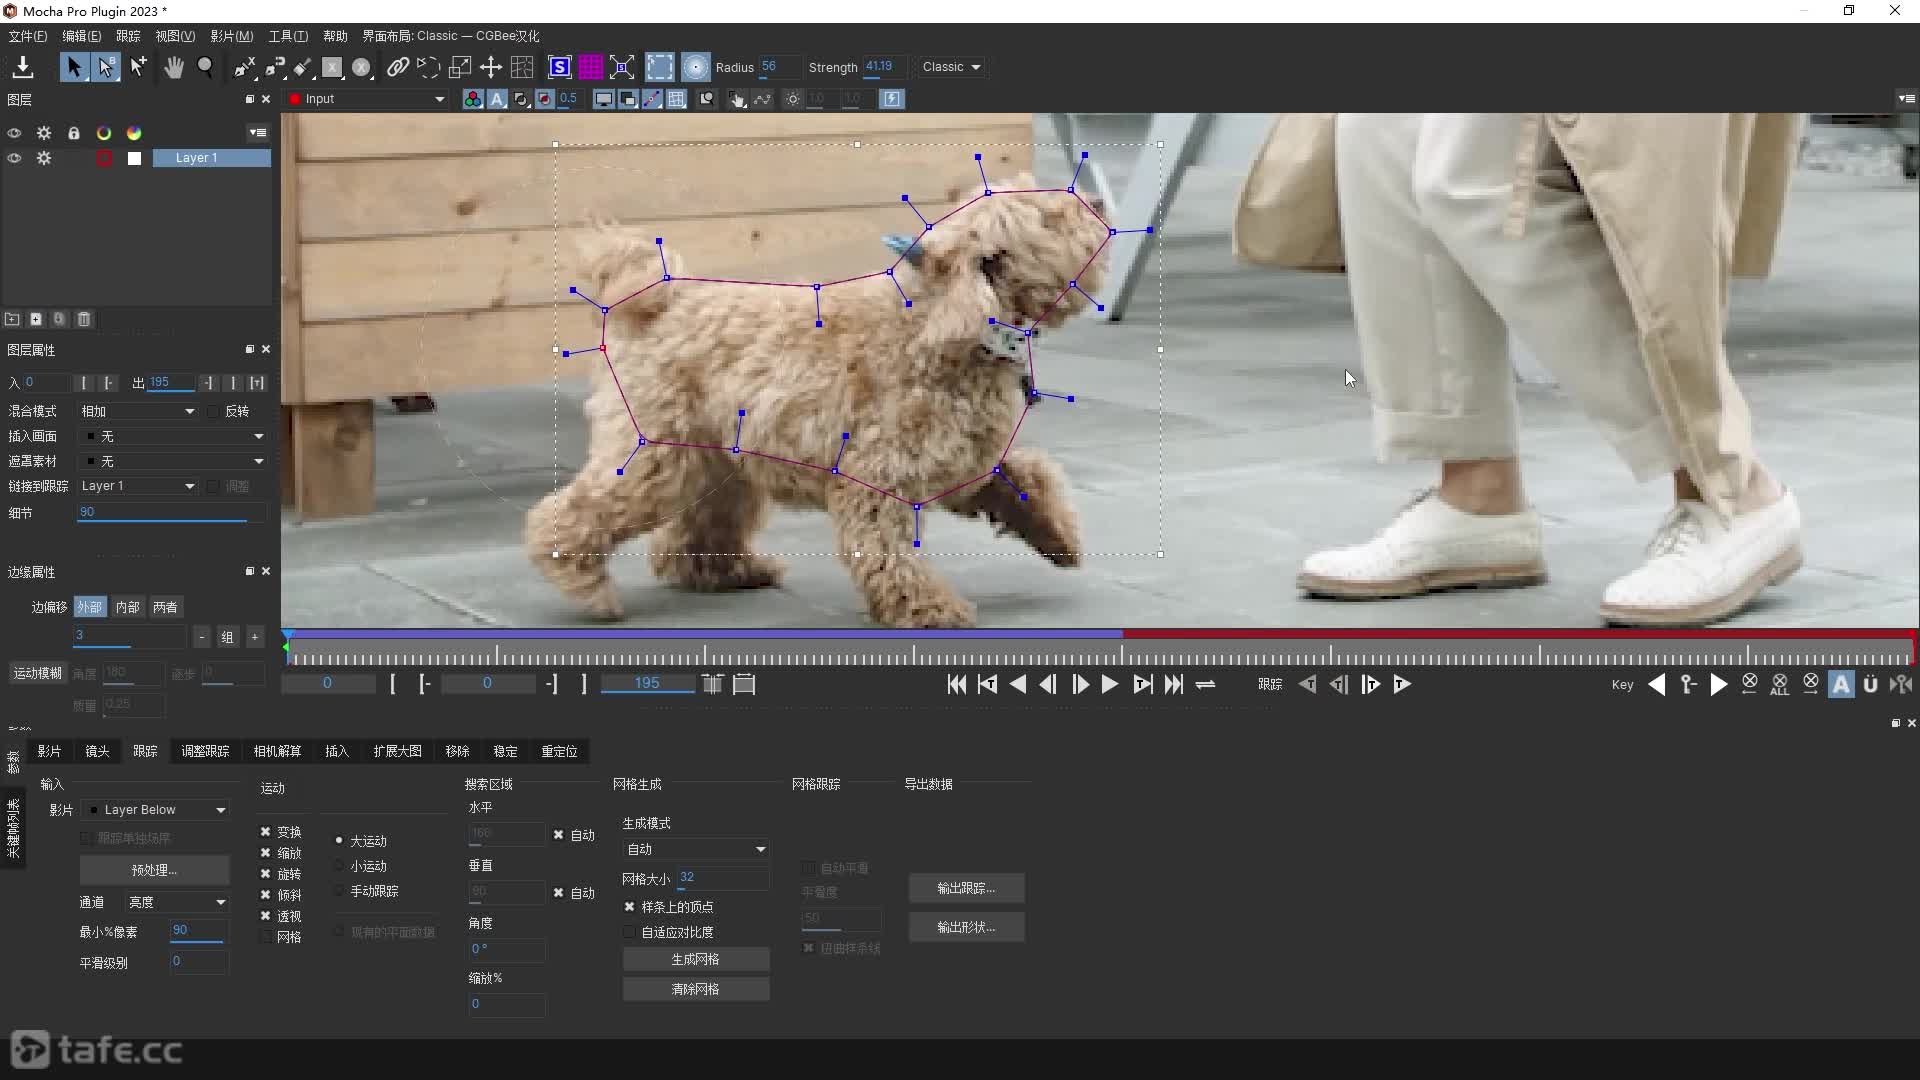Play the clip forward
The image size is (1920, 1080).
tap(1109, 684)
